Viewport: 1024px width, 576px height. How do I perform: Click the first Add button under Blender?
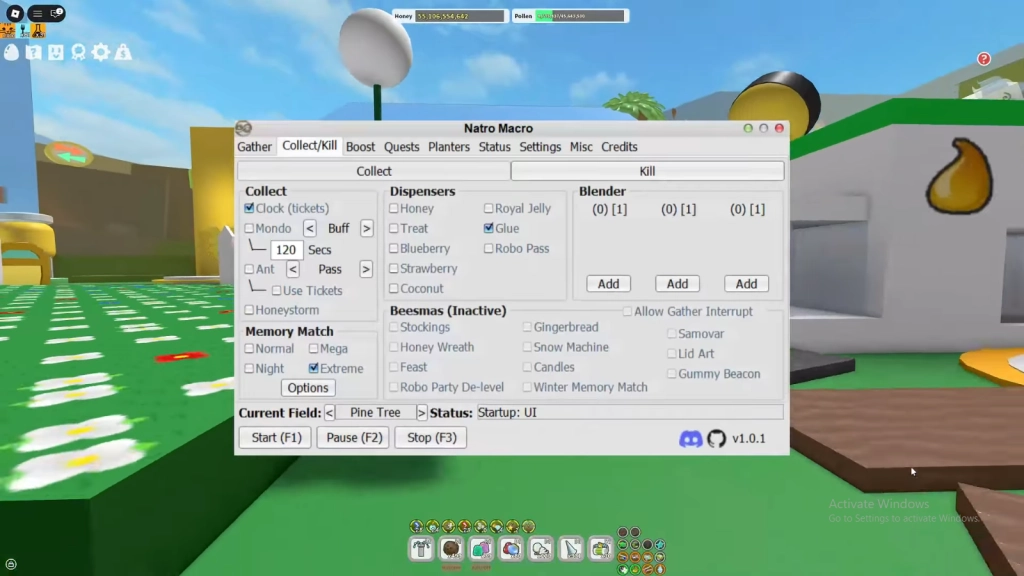tap(608, 283)
